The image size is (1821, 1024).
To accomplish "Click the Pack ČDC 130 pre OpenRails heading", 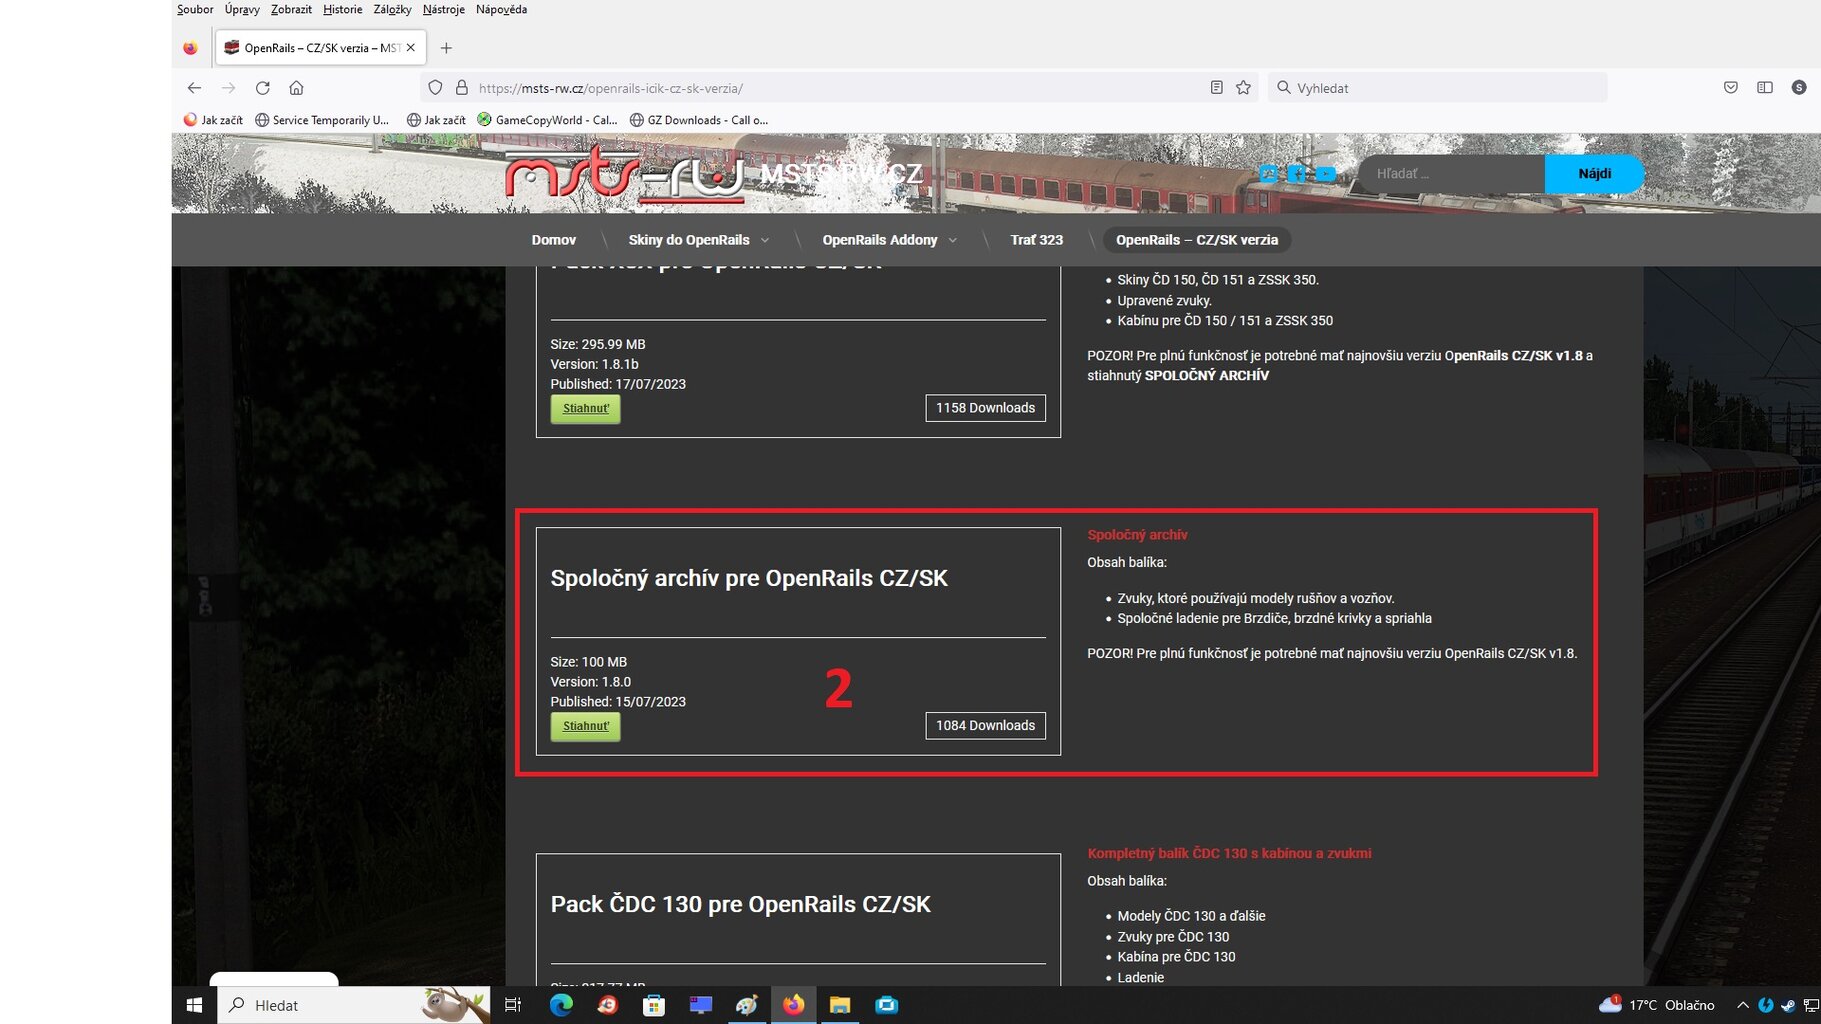I will coord(741,905).
